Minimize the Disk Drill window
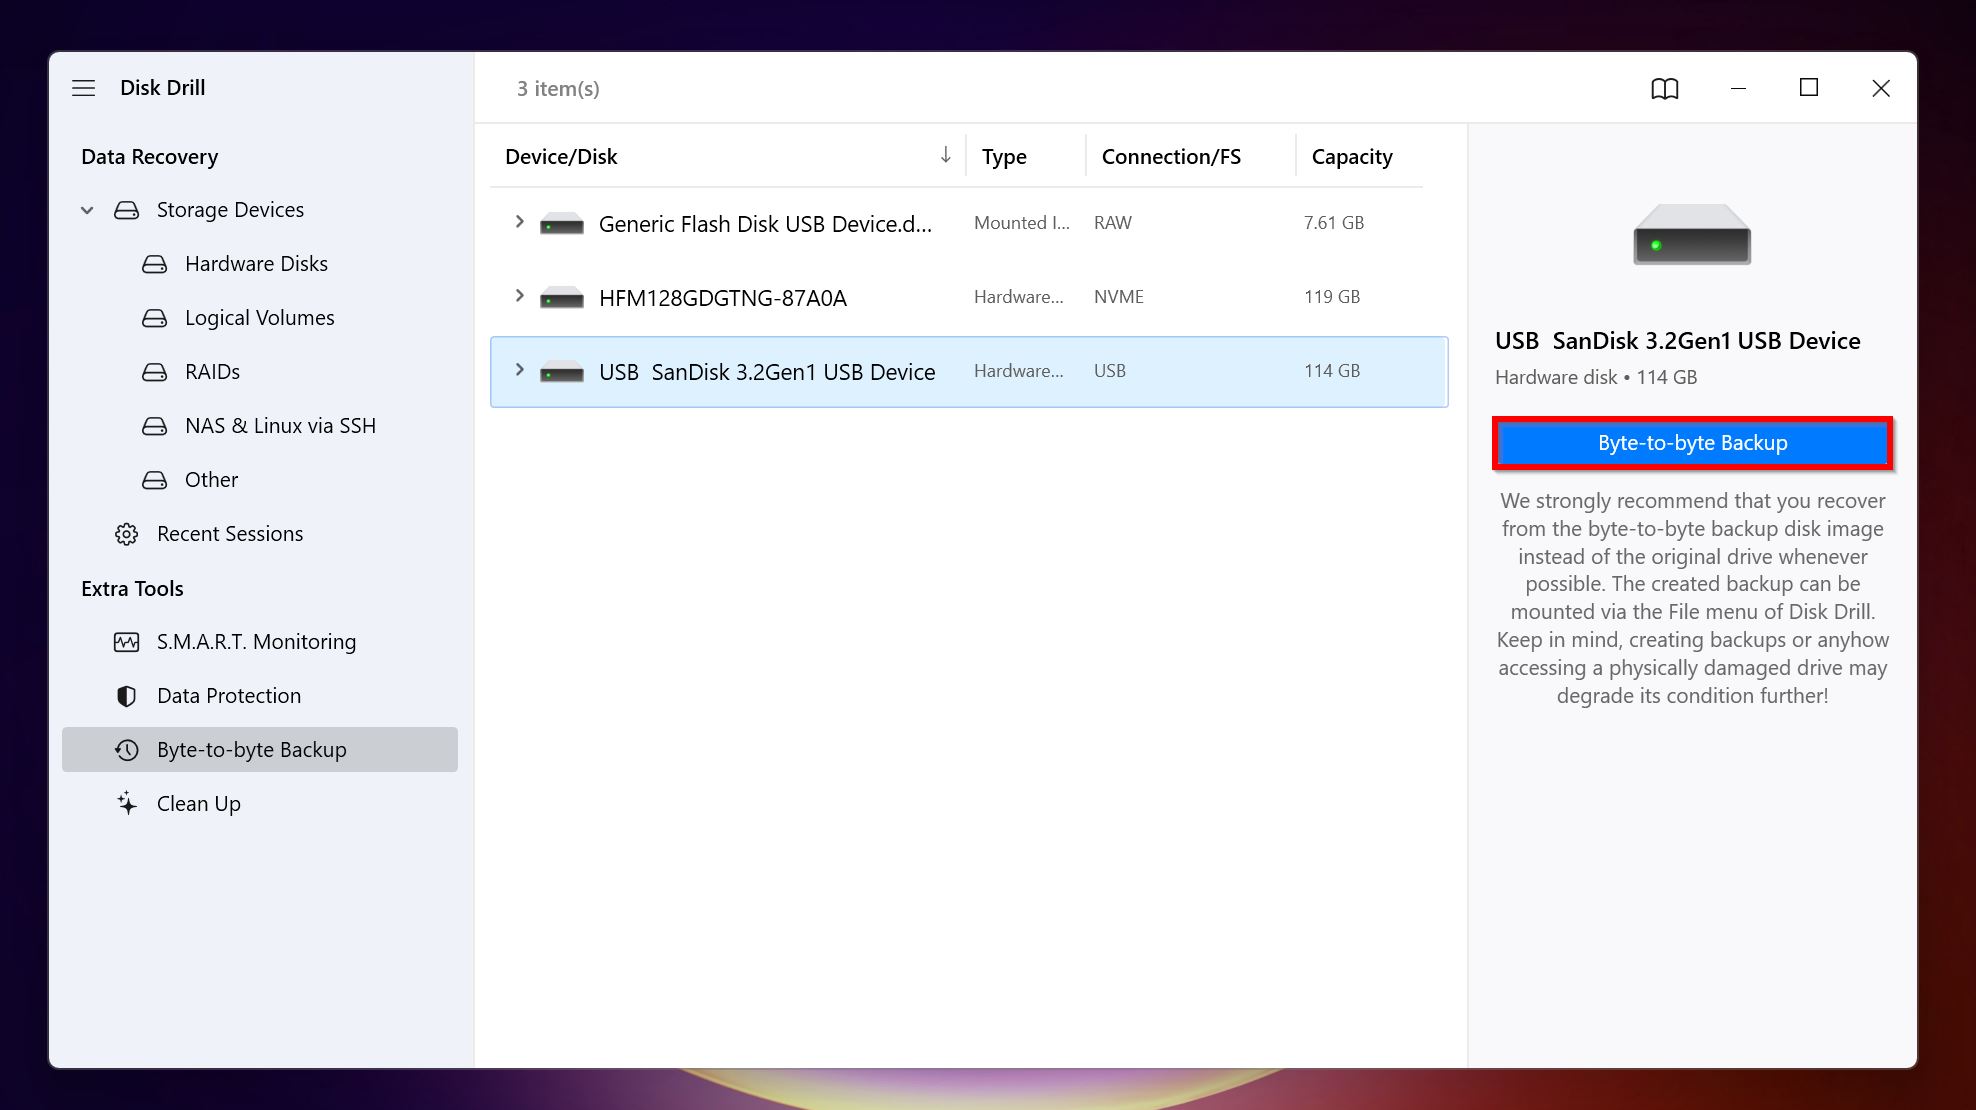 coord(1738,89)
